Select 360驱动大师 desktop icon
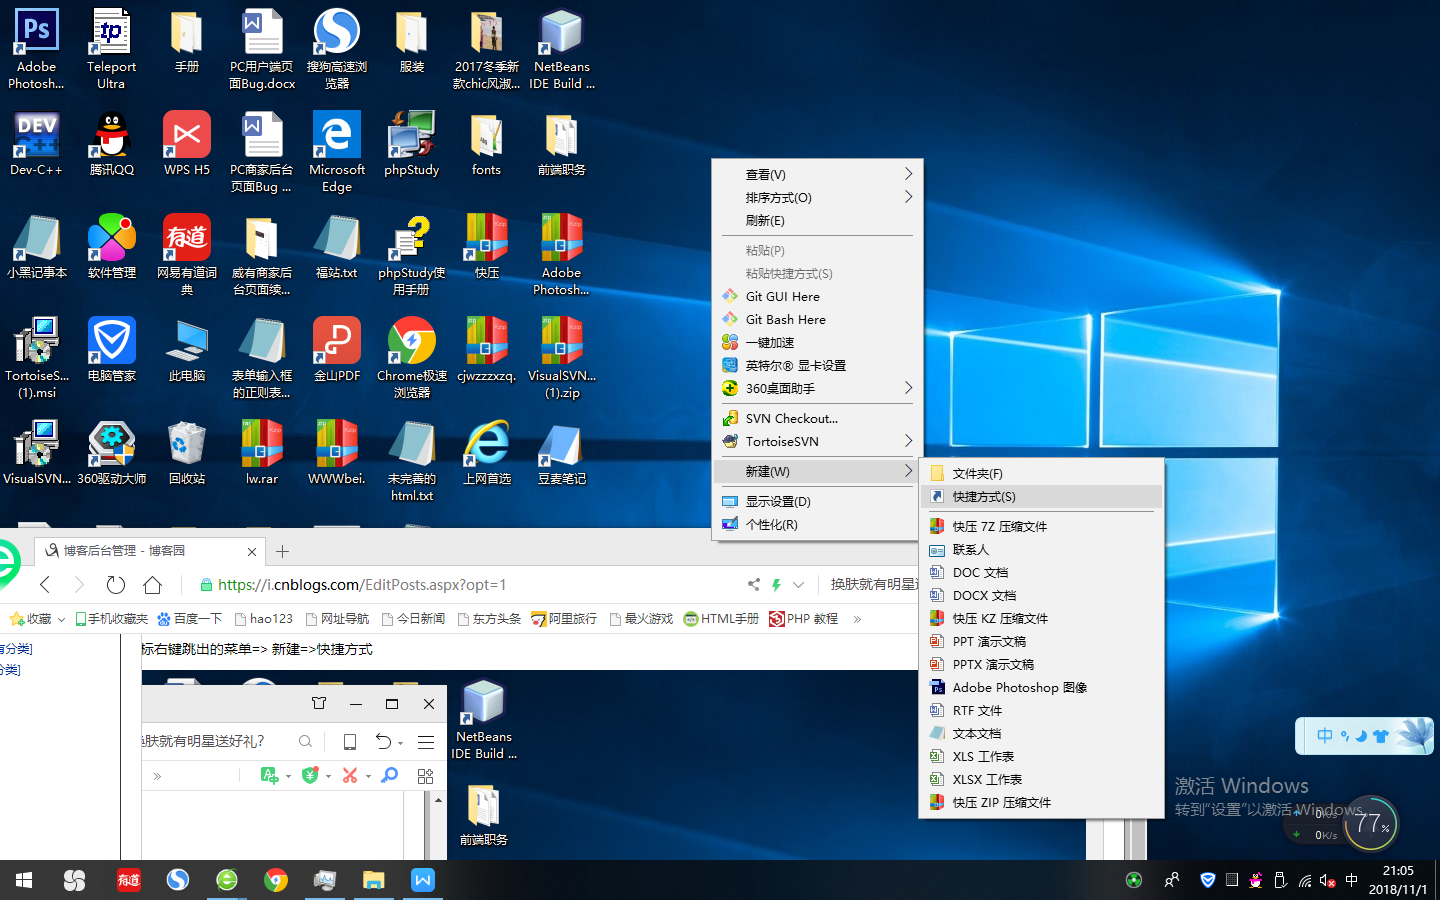 click(111, 453)
